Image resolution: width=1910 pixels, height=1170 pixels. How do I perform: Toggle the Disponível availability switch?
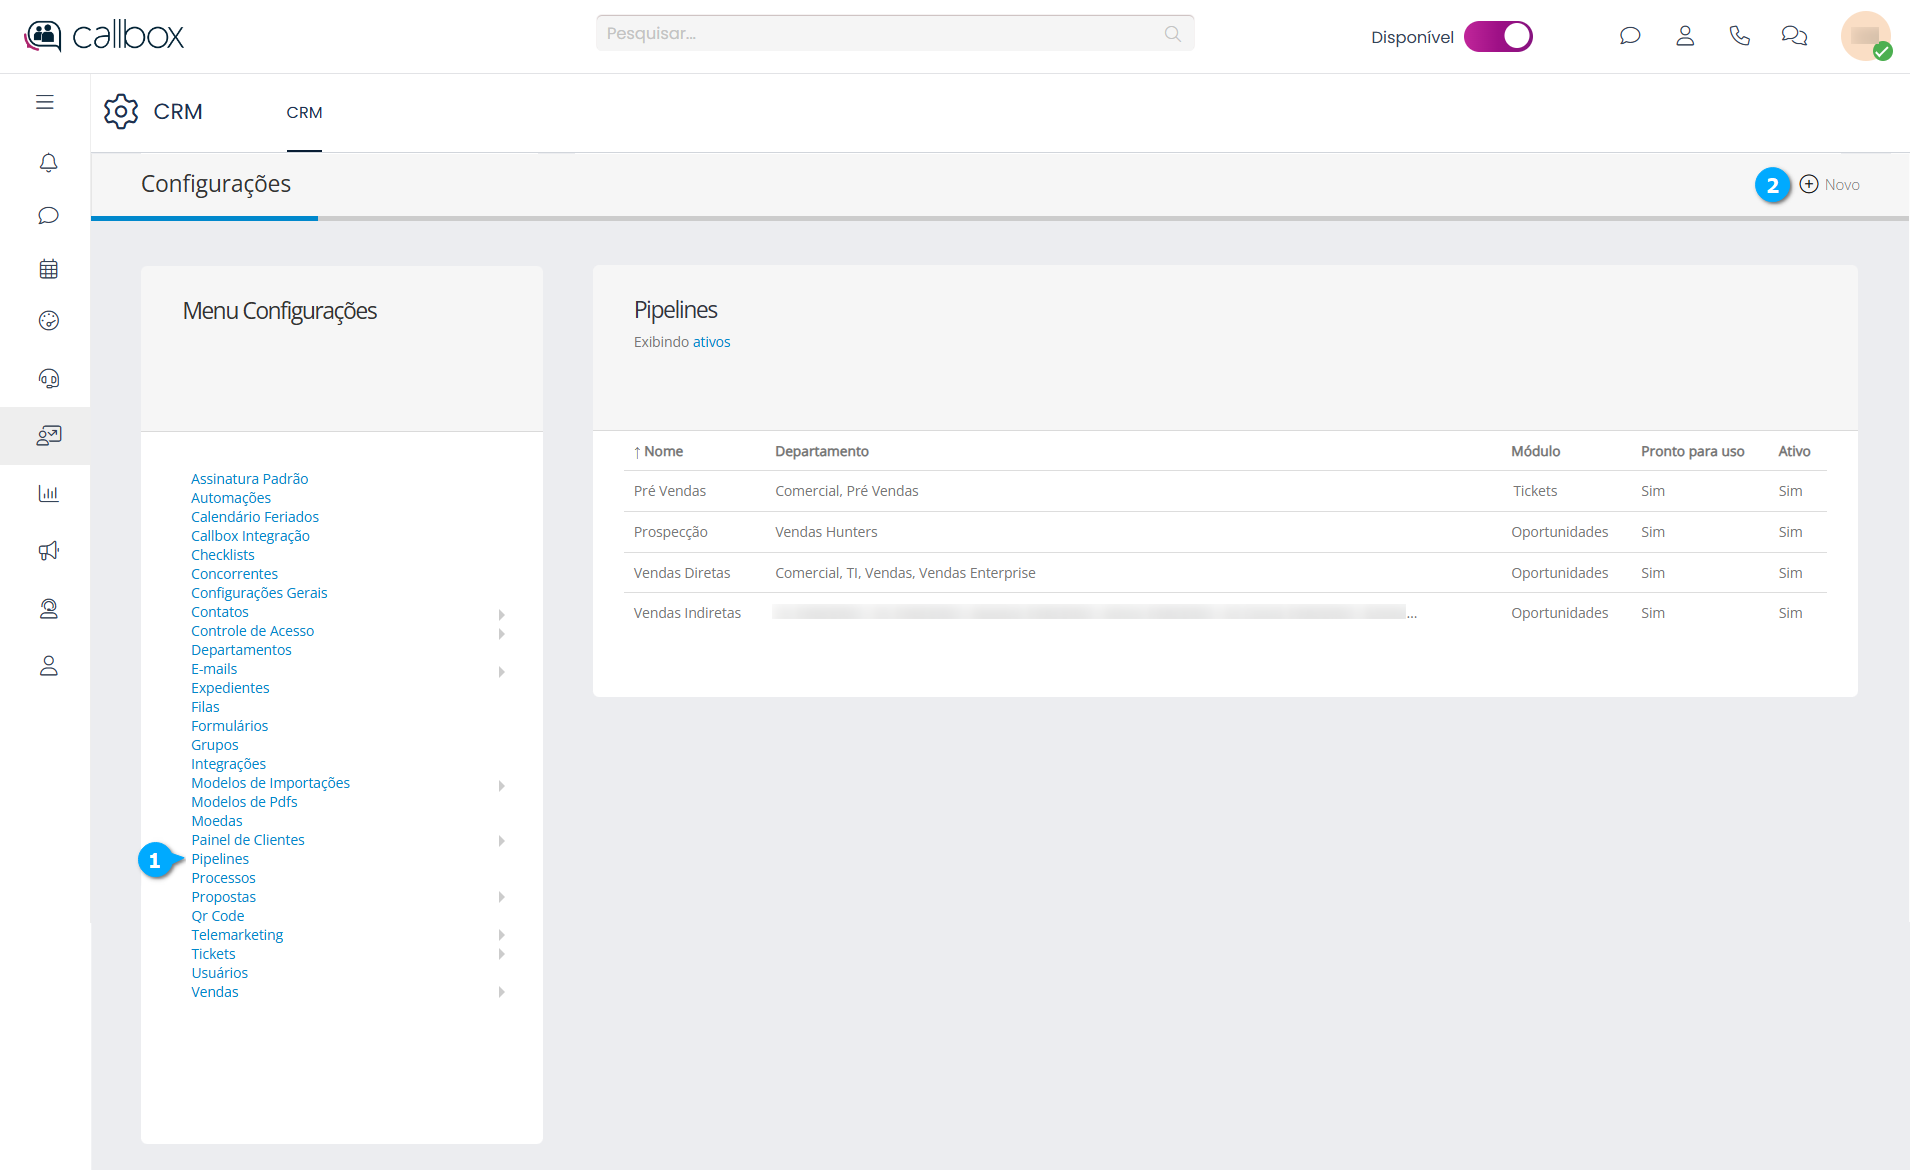coord(1497,36)
